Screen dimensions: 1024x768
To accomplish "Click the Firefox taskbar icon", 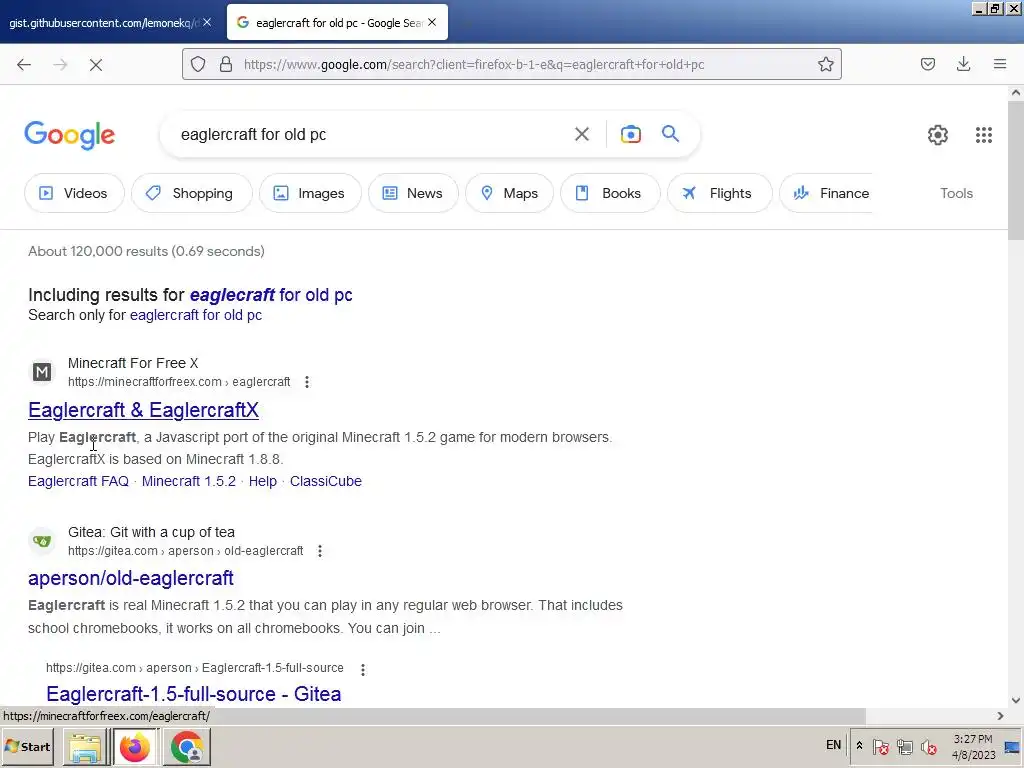I will click(x=136, y=747).
